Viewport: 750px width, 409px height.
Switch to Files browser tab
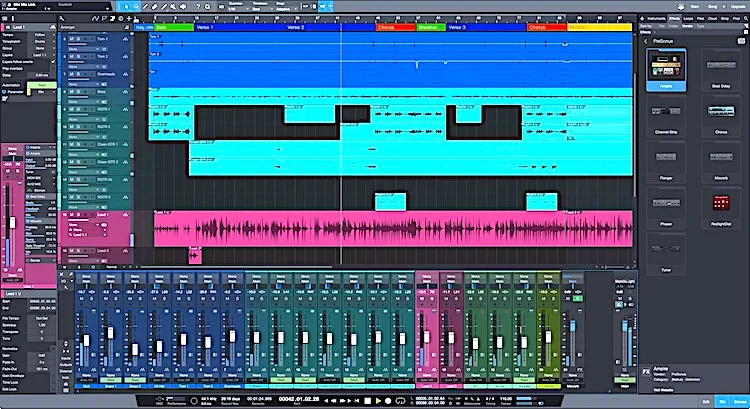(x=700, y=18)
